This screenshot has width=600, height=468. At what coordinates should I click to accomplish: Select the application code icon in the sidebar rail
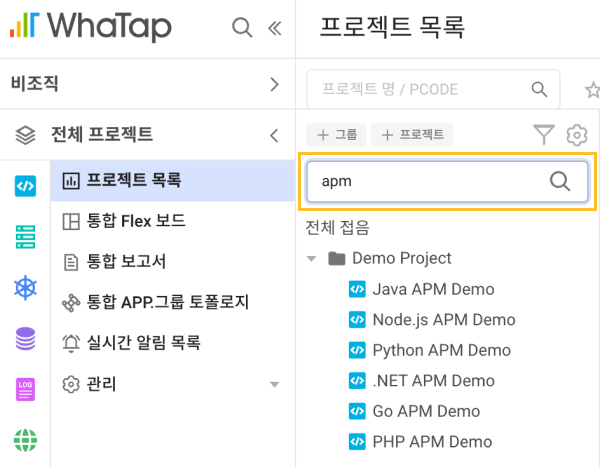pos(25,186)
